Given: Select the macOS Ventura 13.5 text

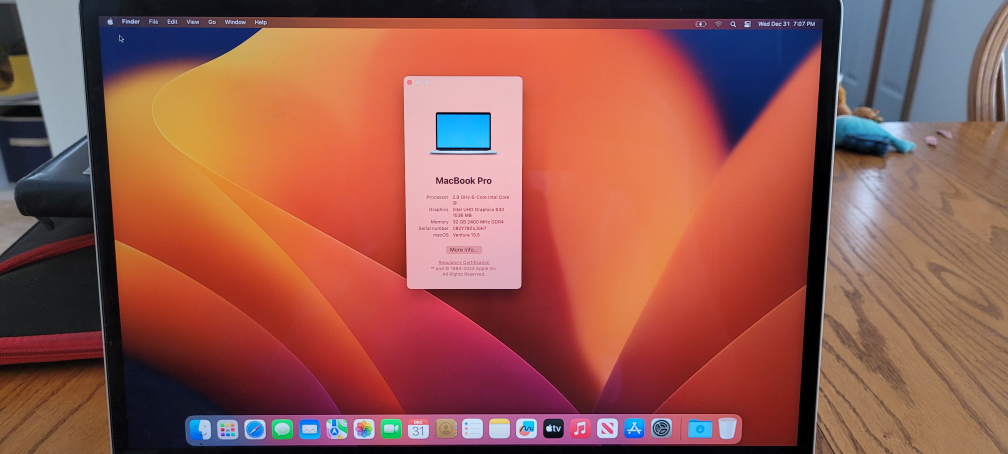Looking at the screenshot, I should click(467, 235).
